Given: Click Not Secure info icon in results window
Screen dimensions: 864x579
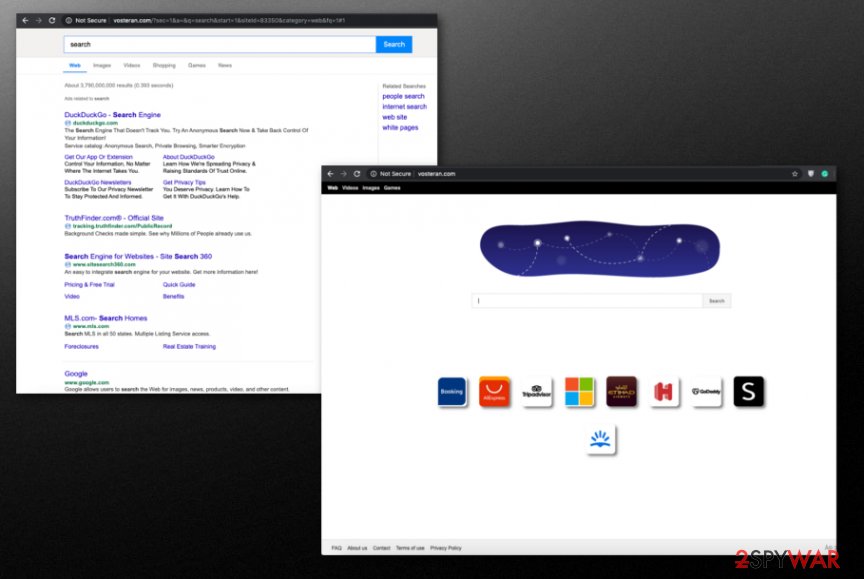Looking at the screenshot, I should [69, 20].
